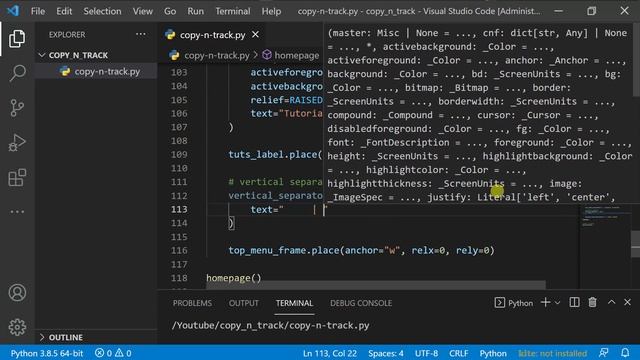Open notifications bell icon
The width and height of the screenshot is (640, 360).
(625, 353)
